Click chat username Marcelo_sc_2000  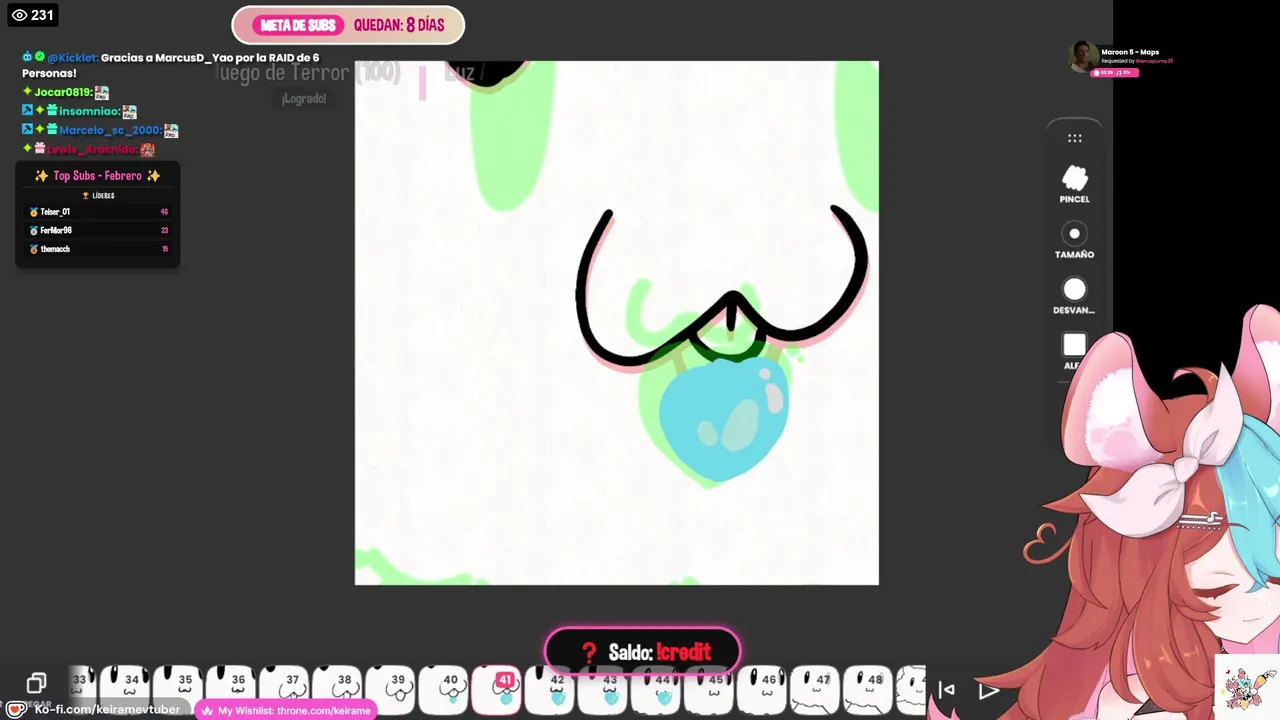click(110, 130)
